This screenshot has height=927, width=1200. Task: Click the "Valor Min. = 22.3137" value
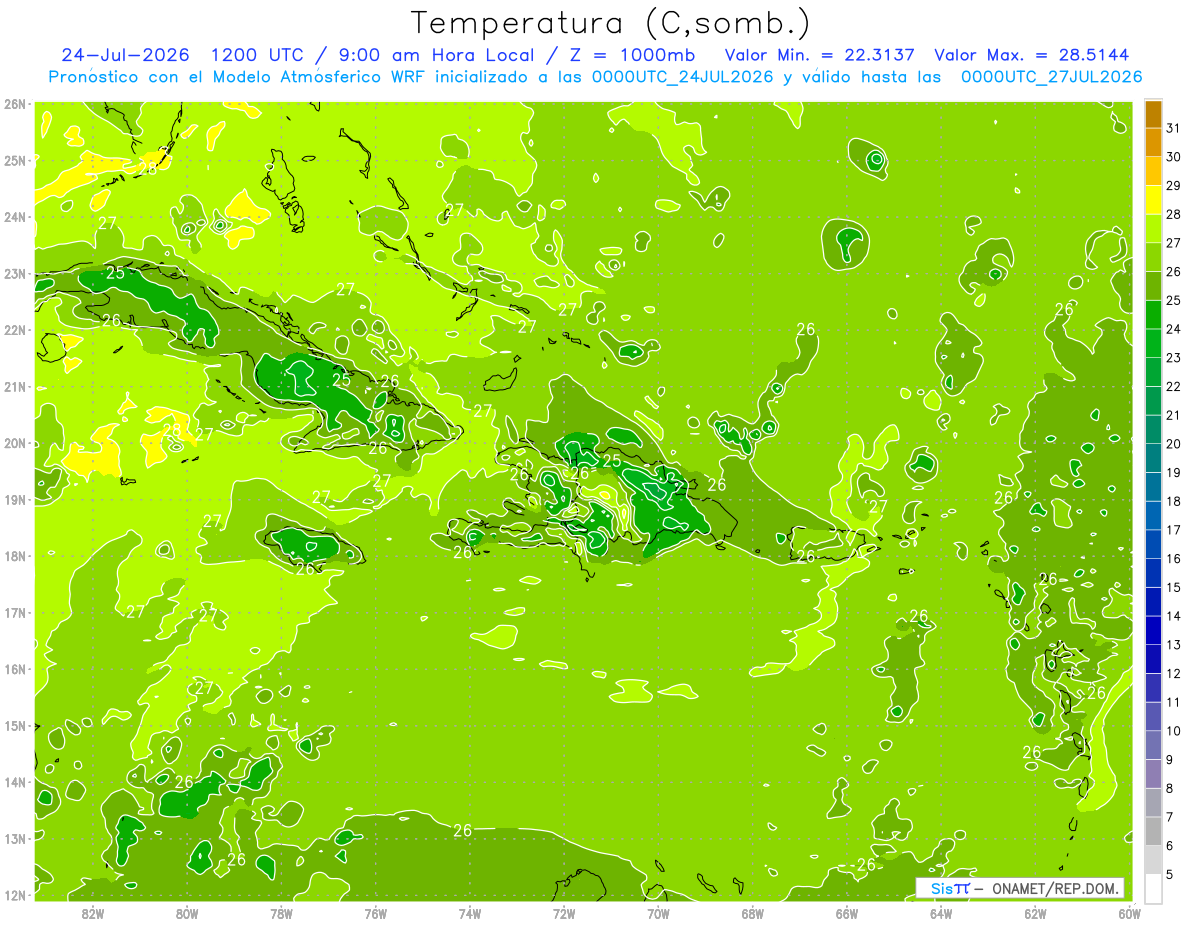tap(821, 55)
